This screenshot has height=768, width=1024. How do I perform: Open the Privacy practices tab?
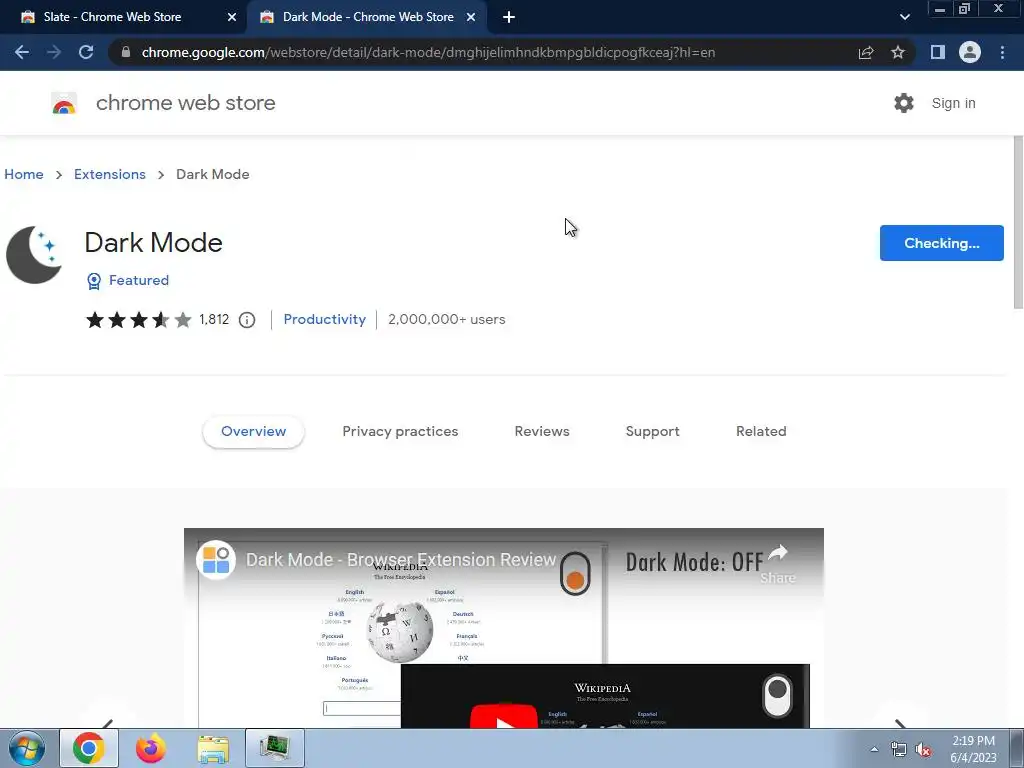click(400, 432)
